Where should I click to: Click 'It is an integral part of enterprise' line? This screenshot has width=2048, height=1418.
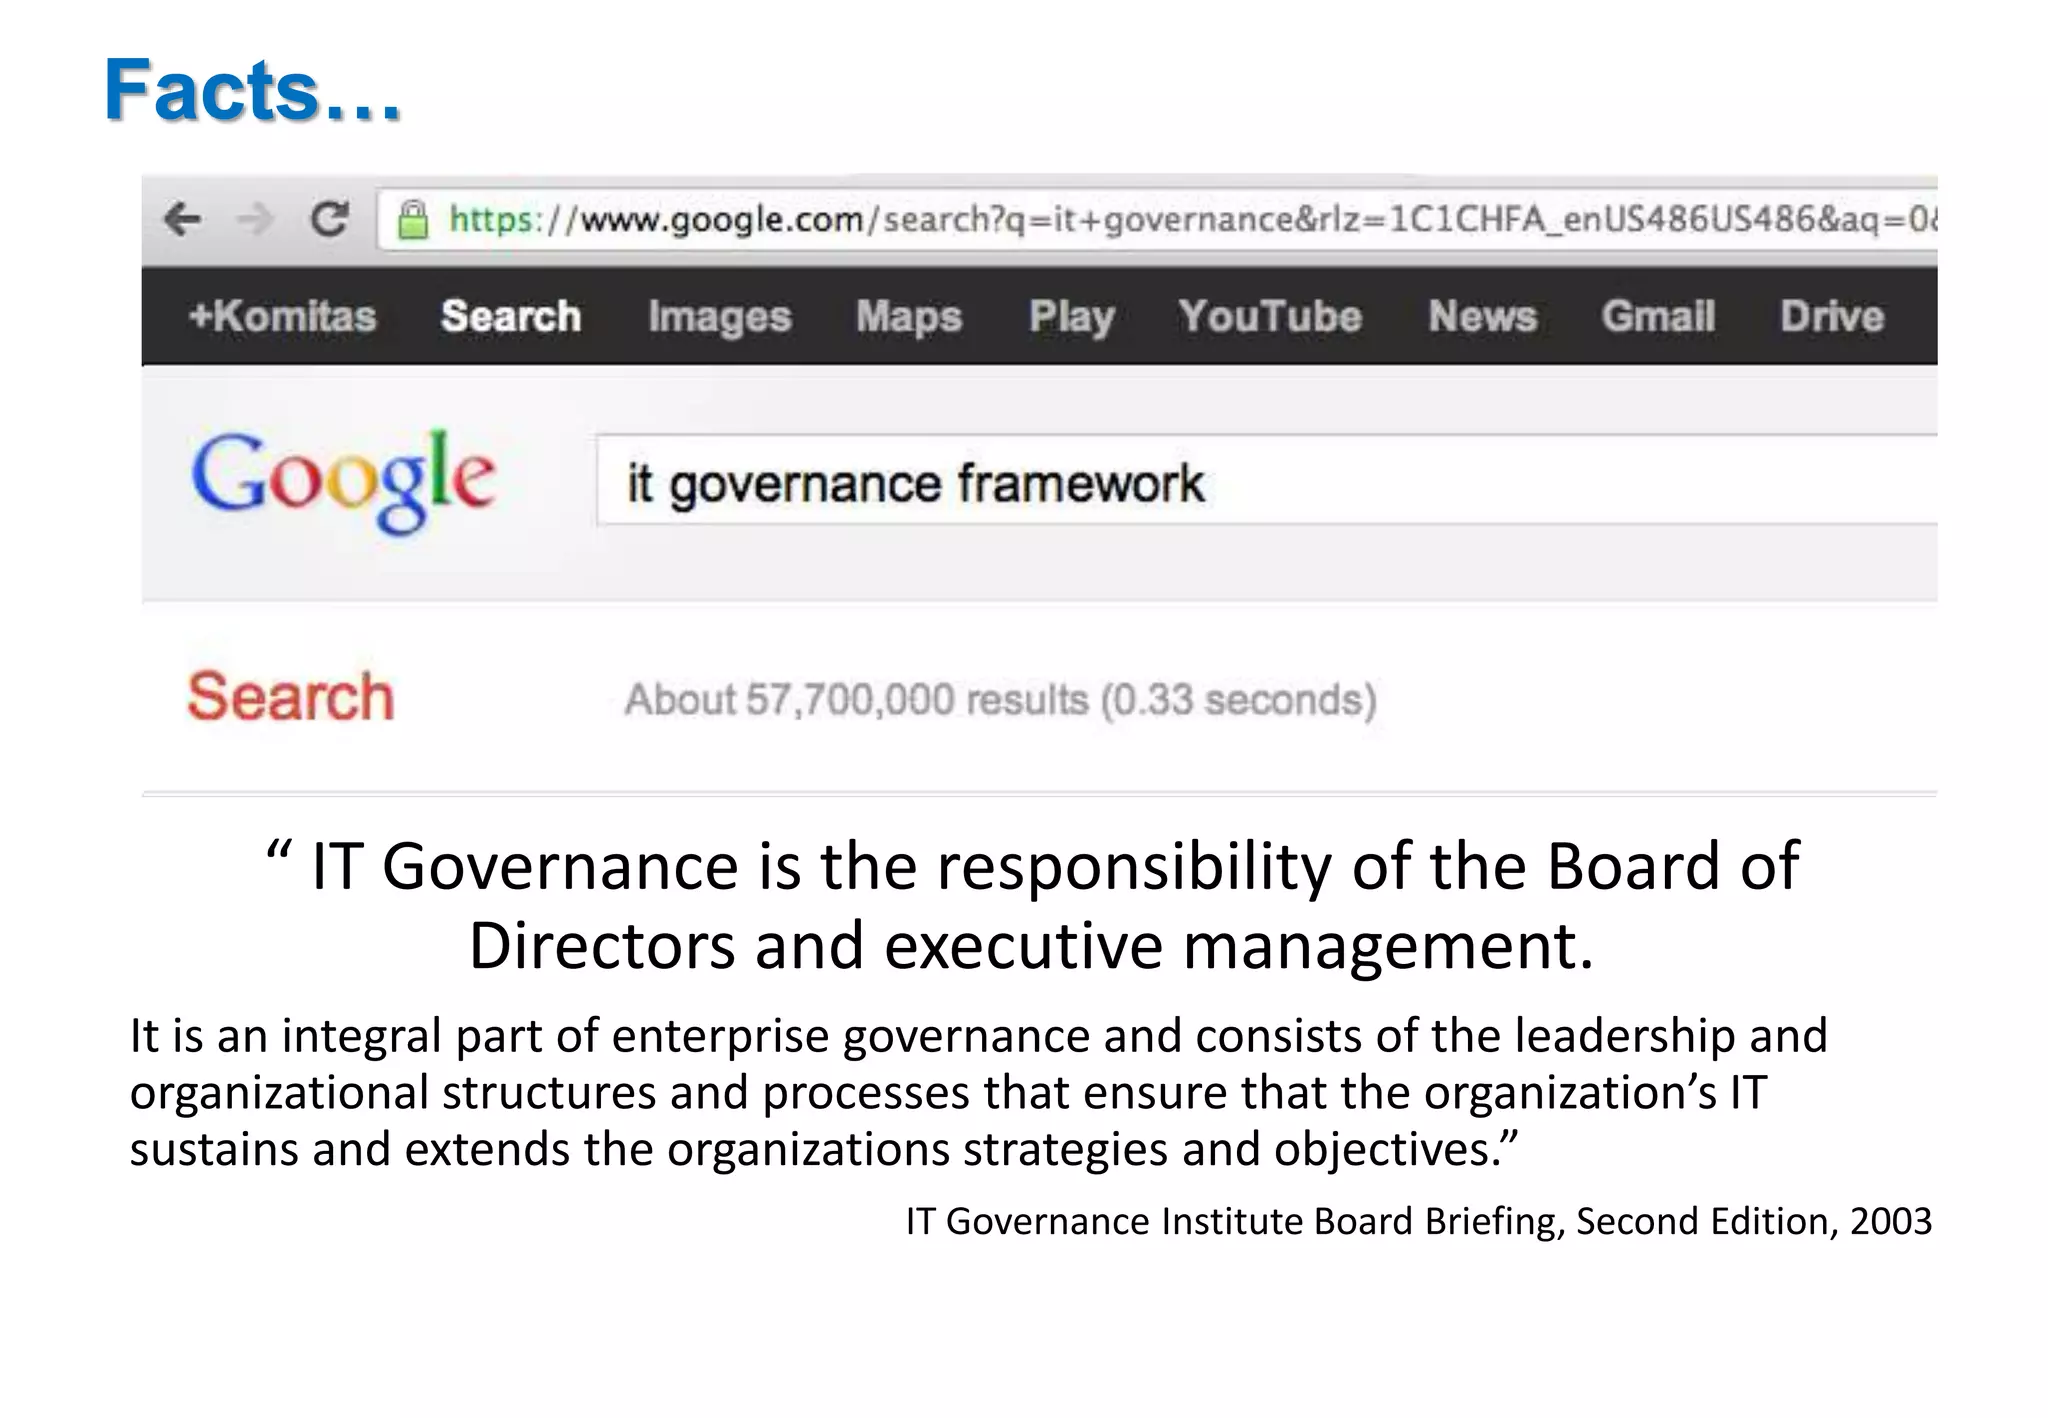978,1036
